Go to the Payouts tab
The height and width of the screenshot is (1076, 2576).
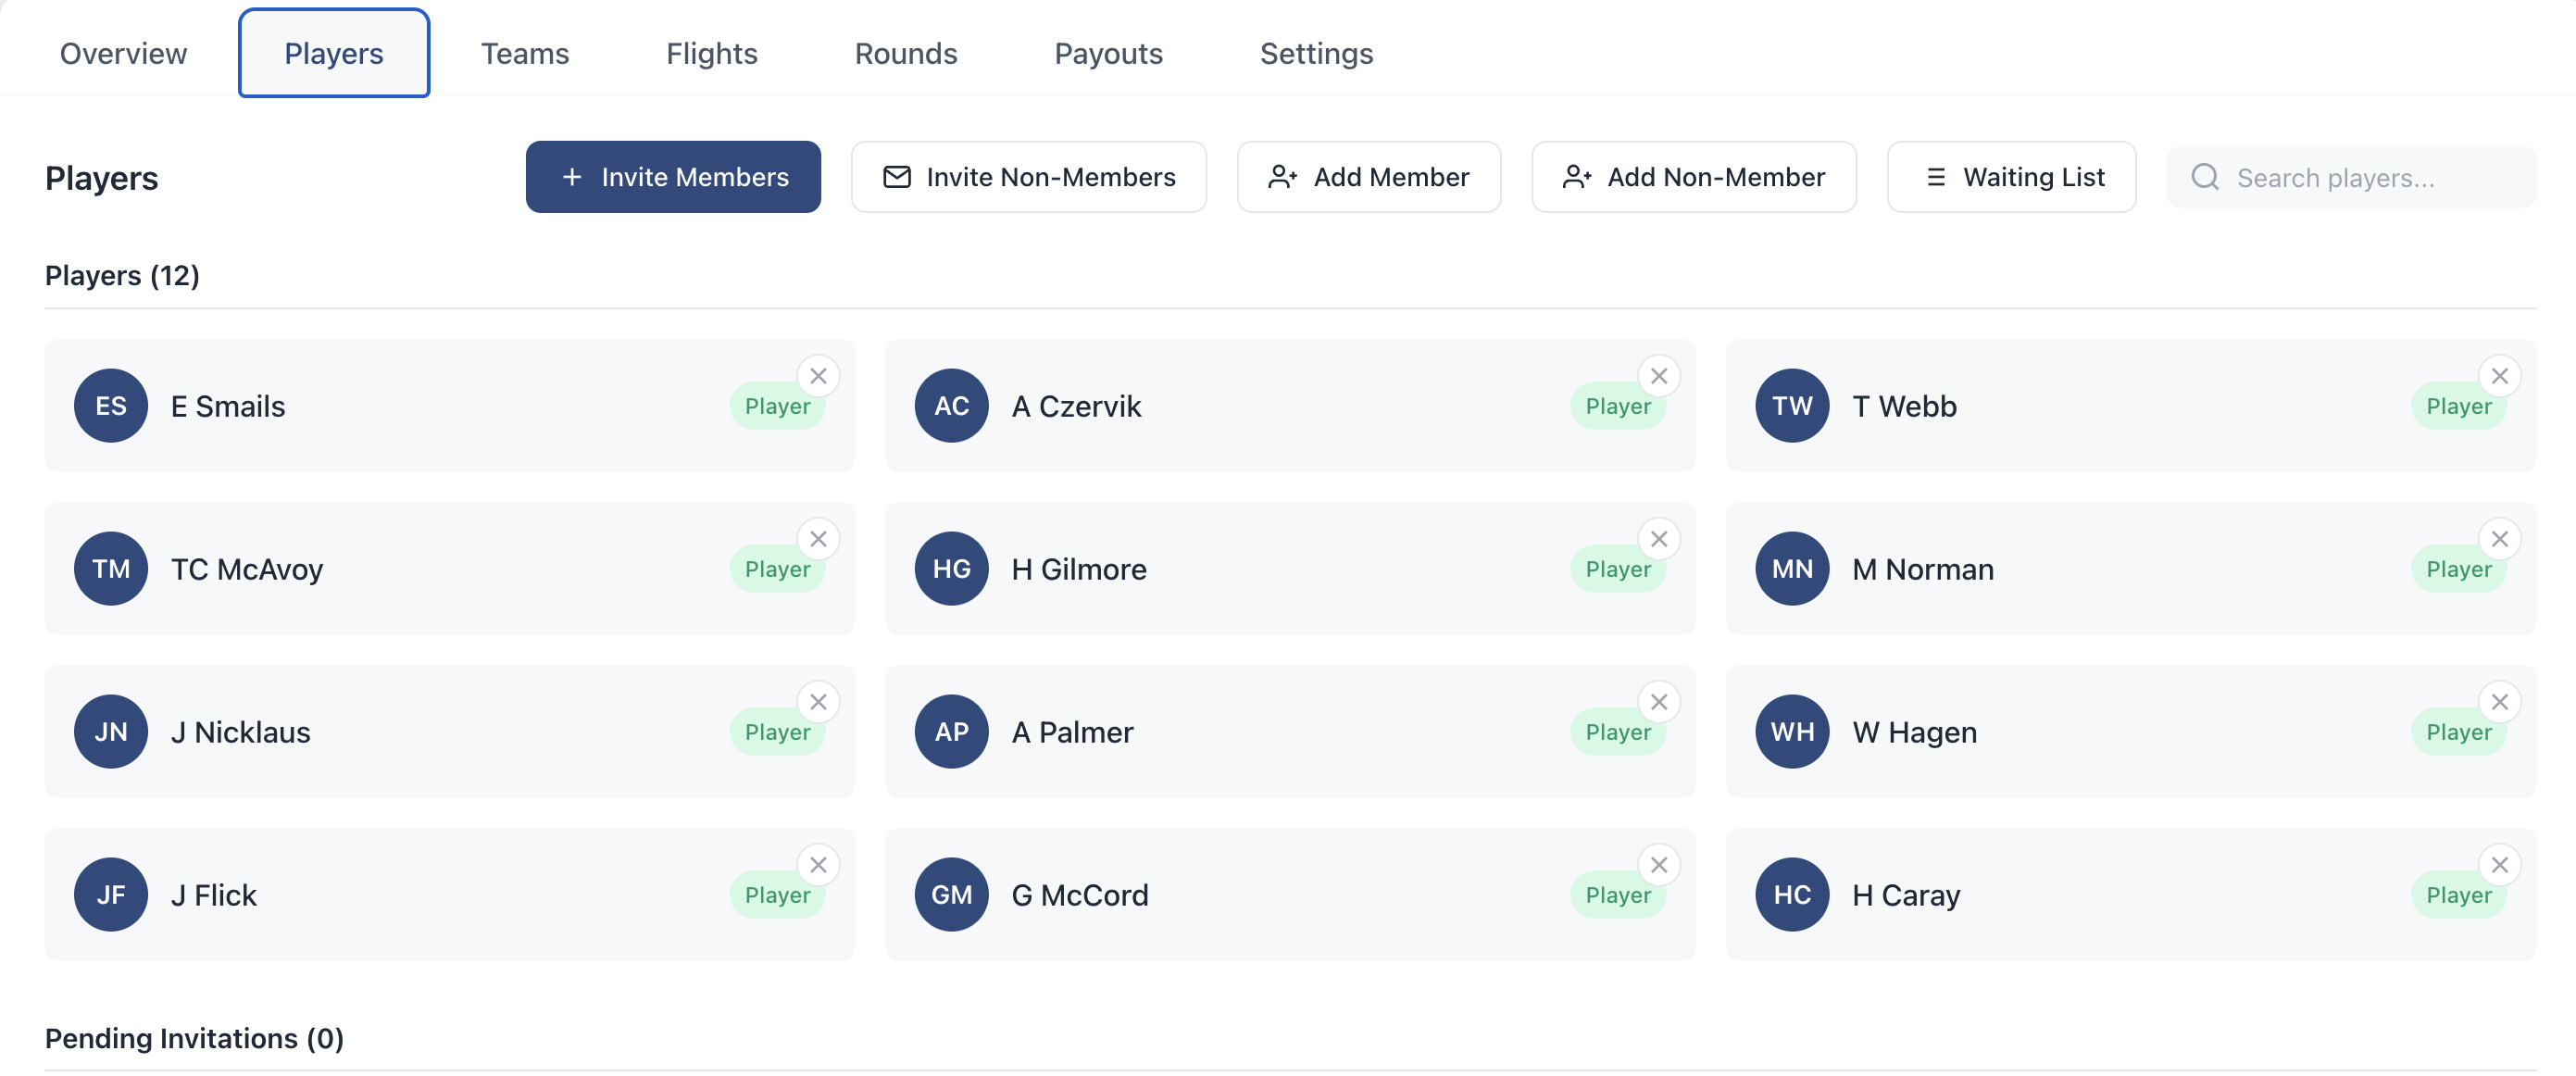(x=1108, y=53)
